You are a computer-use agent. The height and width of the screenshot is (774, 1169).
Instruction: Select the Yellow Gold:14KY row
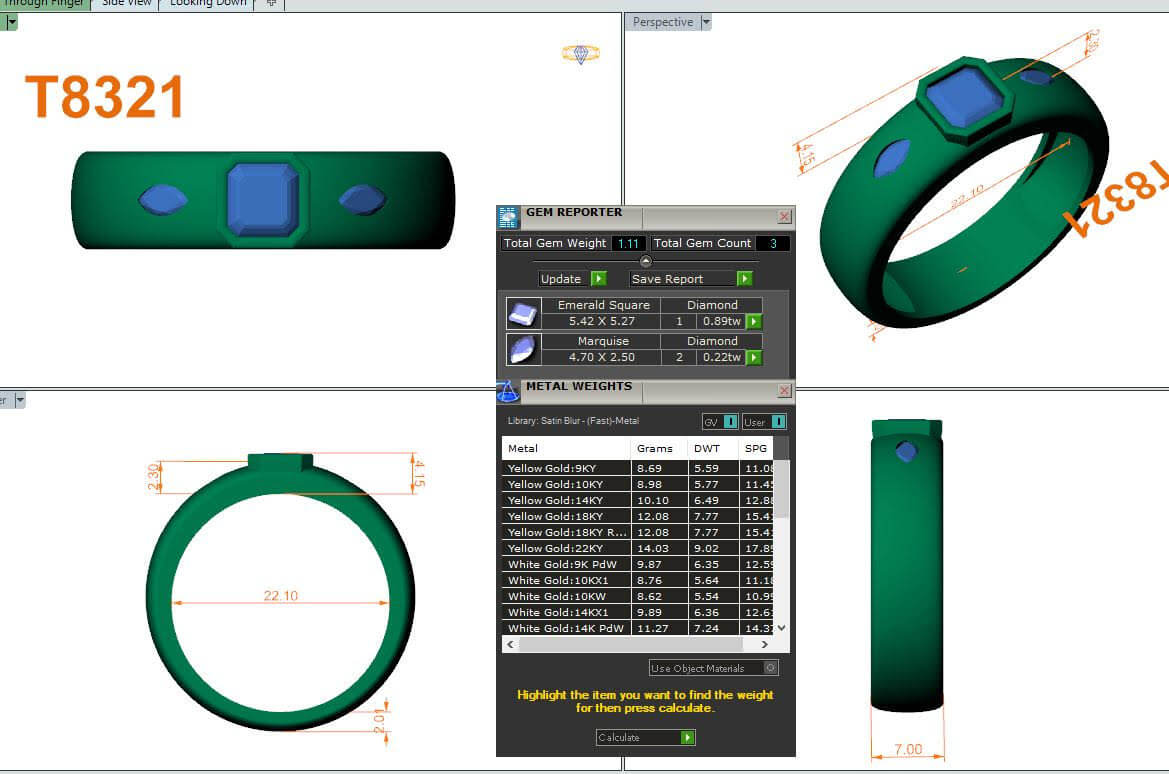565,500
